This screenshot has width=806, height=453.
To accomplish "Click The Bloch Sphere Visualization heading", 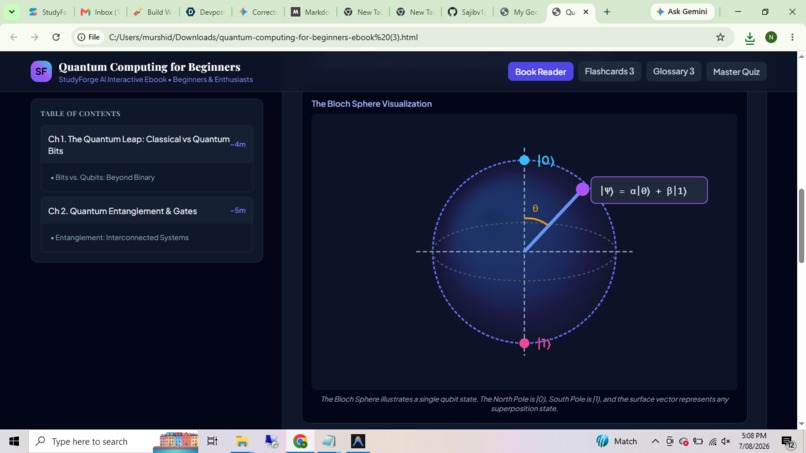I will (371, 103).
